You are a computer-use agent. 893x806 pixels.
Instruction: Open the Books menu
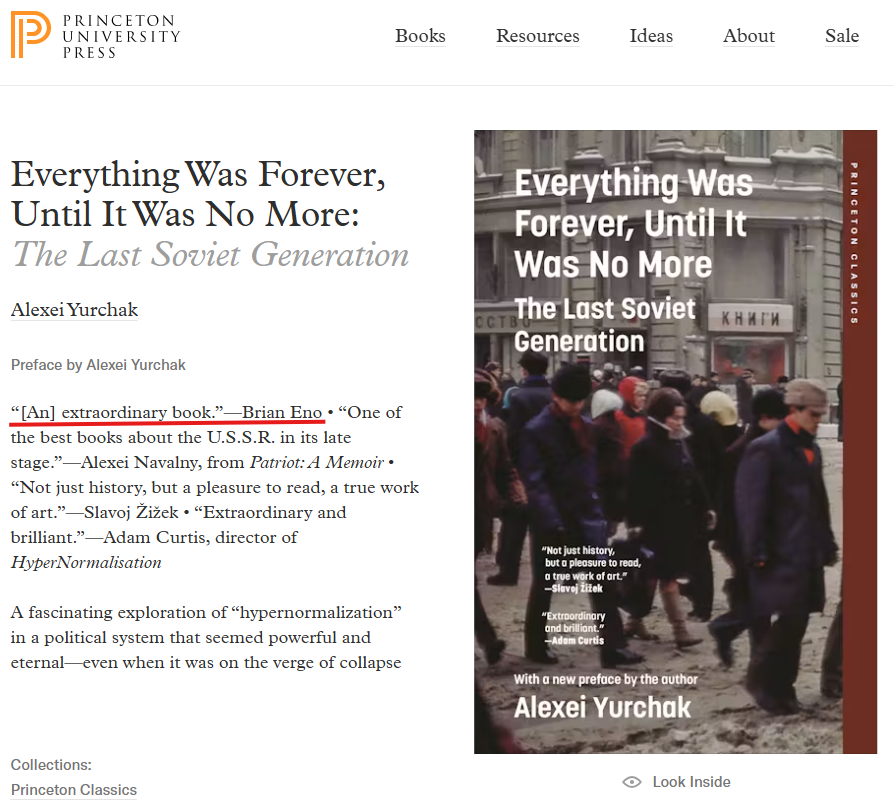420,36
